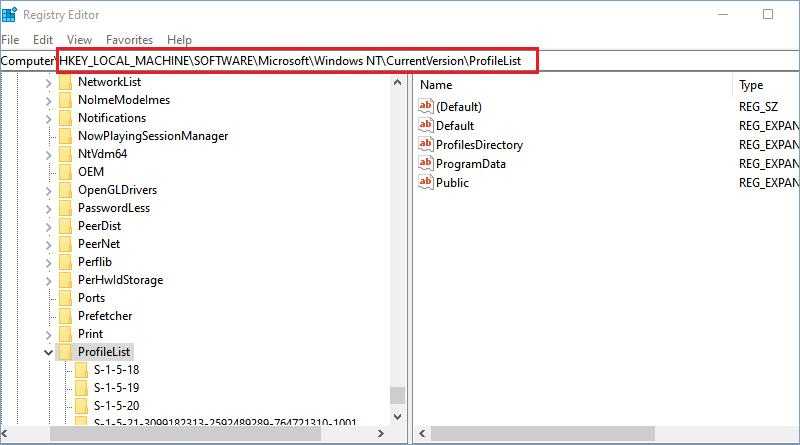Select the S-1-5-18 folder icon
The image size is (800, 445).
(x=81, y=370)
